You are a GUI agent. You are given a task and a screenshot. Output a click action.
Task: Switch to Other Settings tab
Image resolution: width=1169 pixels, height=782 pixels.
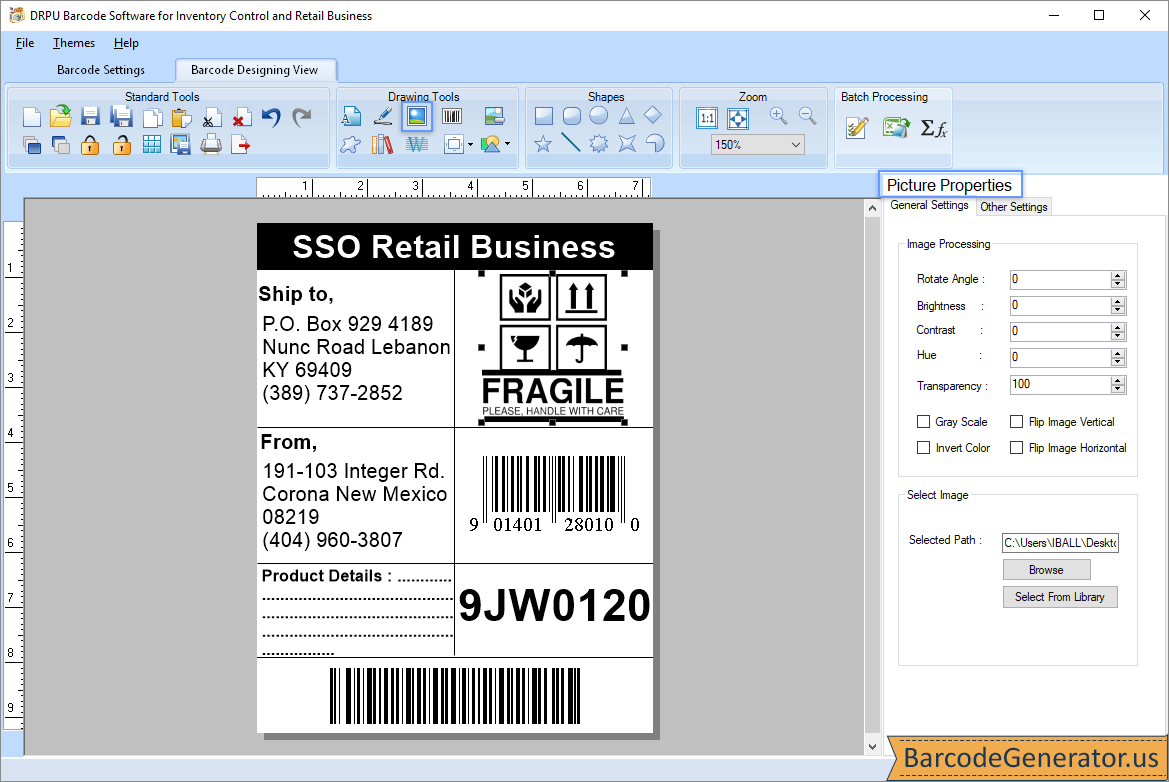[1013, 207]
